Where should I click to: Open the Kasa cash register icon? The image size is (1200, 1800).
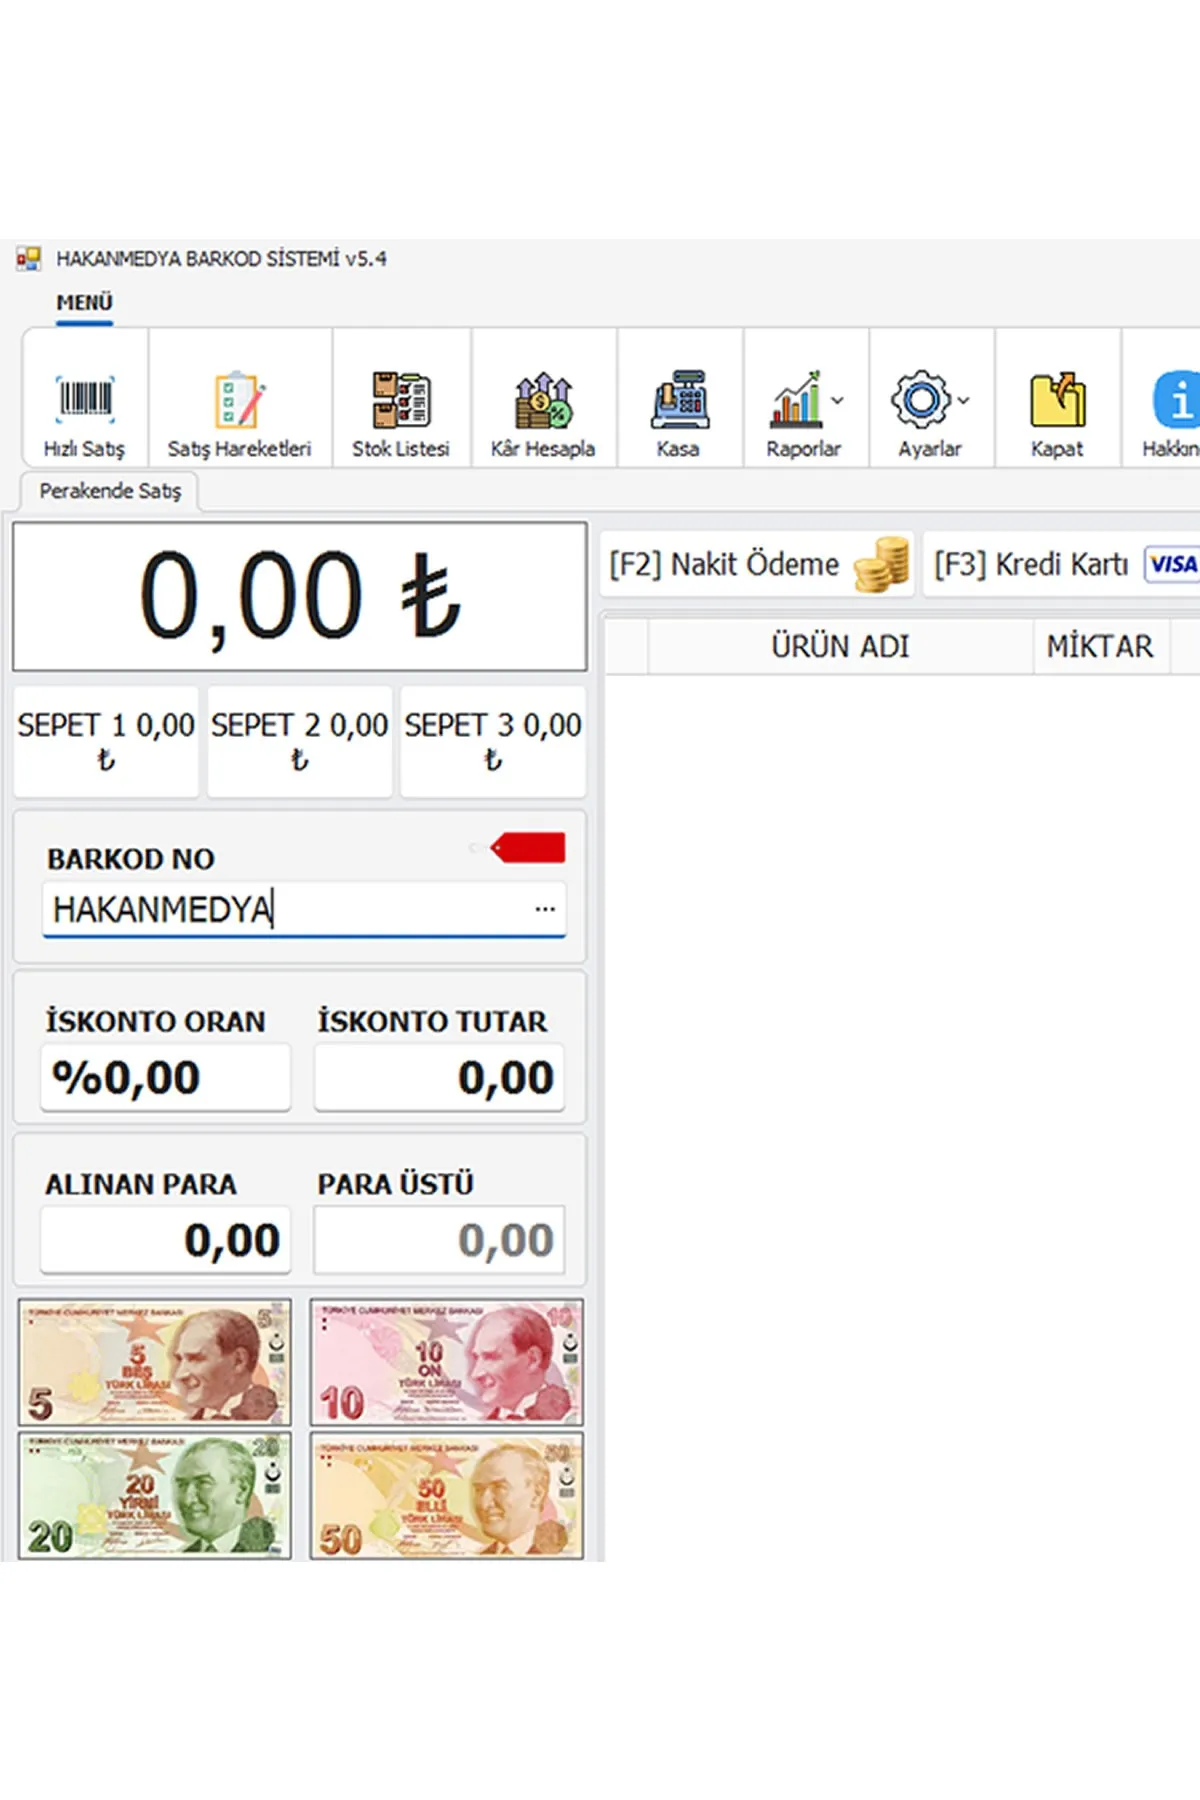click(679, 400)
